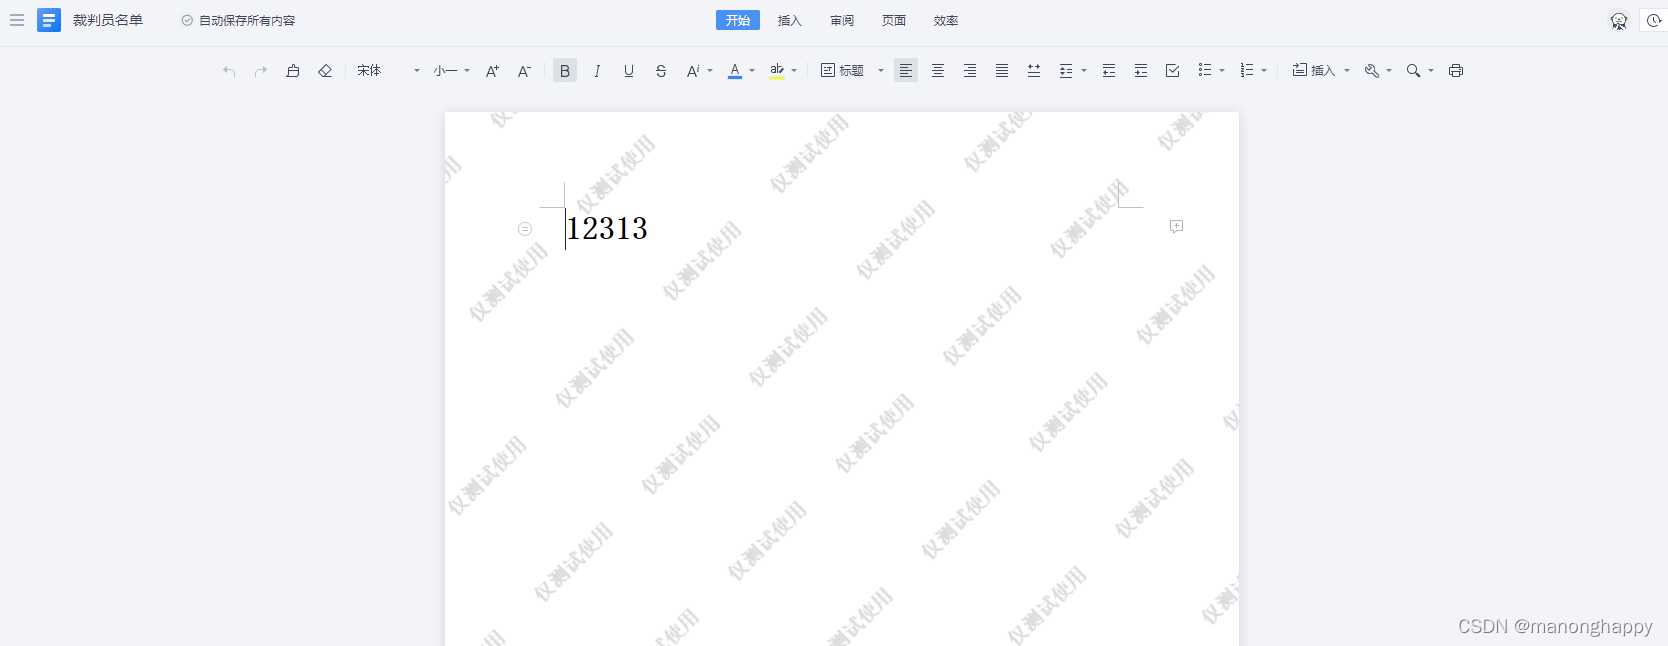This screenshot has height=646, width=1668.
Task: Apply numbered list
Action: coord(1247,71)
